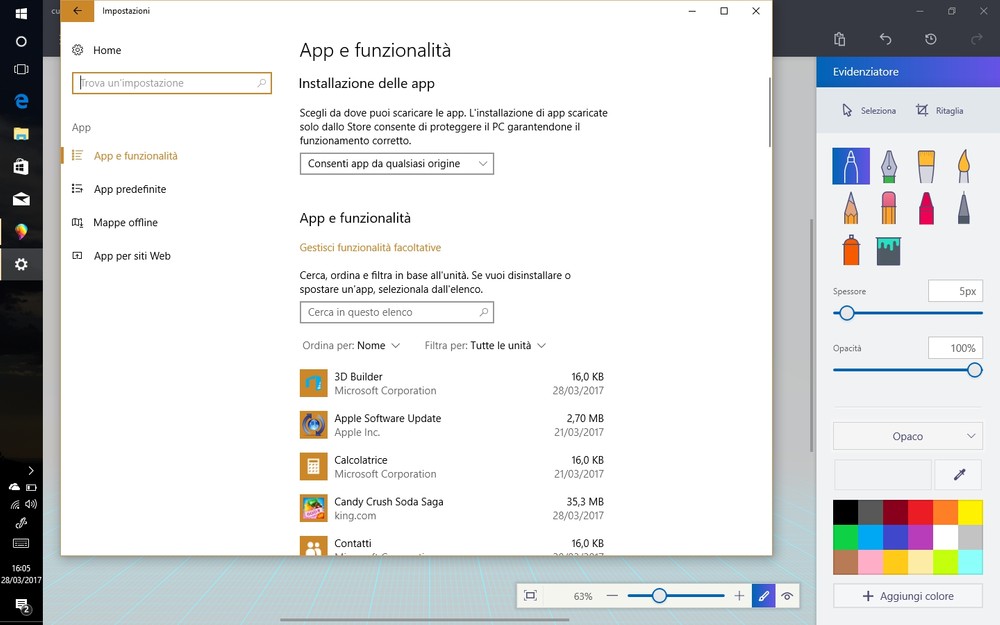This screenshot has height=625, width=1000.
Task: Open App per siti Web sidebar item
Action: point(121,256)
